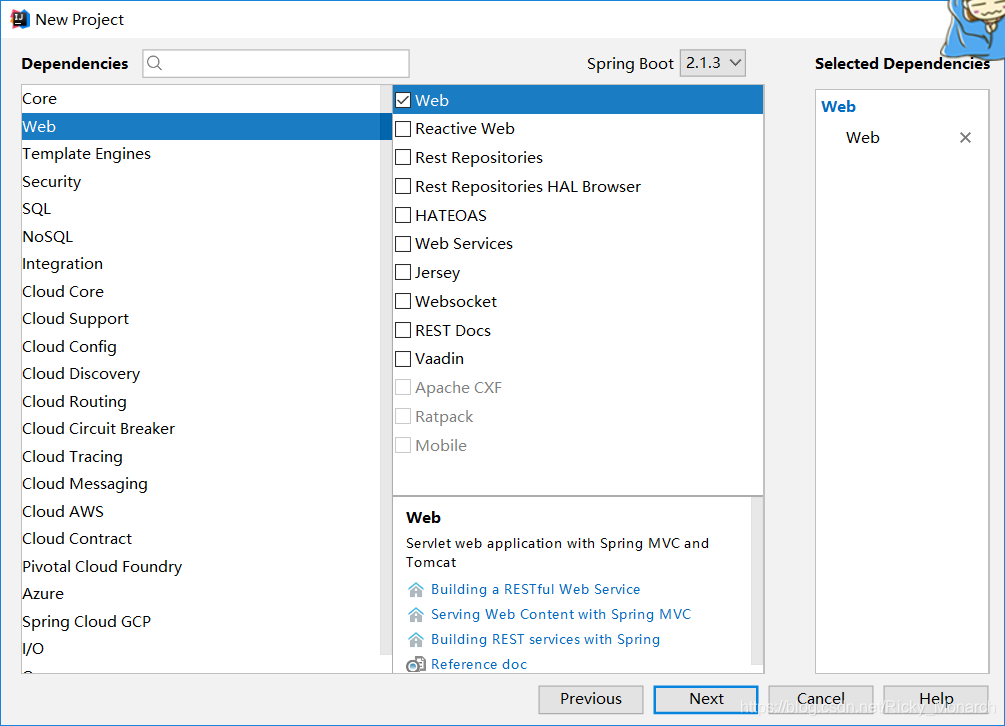
Task: Focus the Dependencies search field
Action: pos(276,63)
